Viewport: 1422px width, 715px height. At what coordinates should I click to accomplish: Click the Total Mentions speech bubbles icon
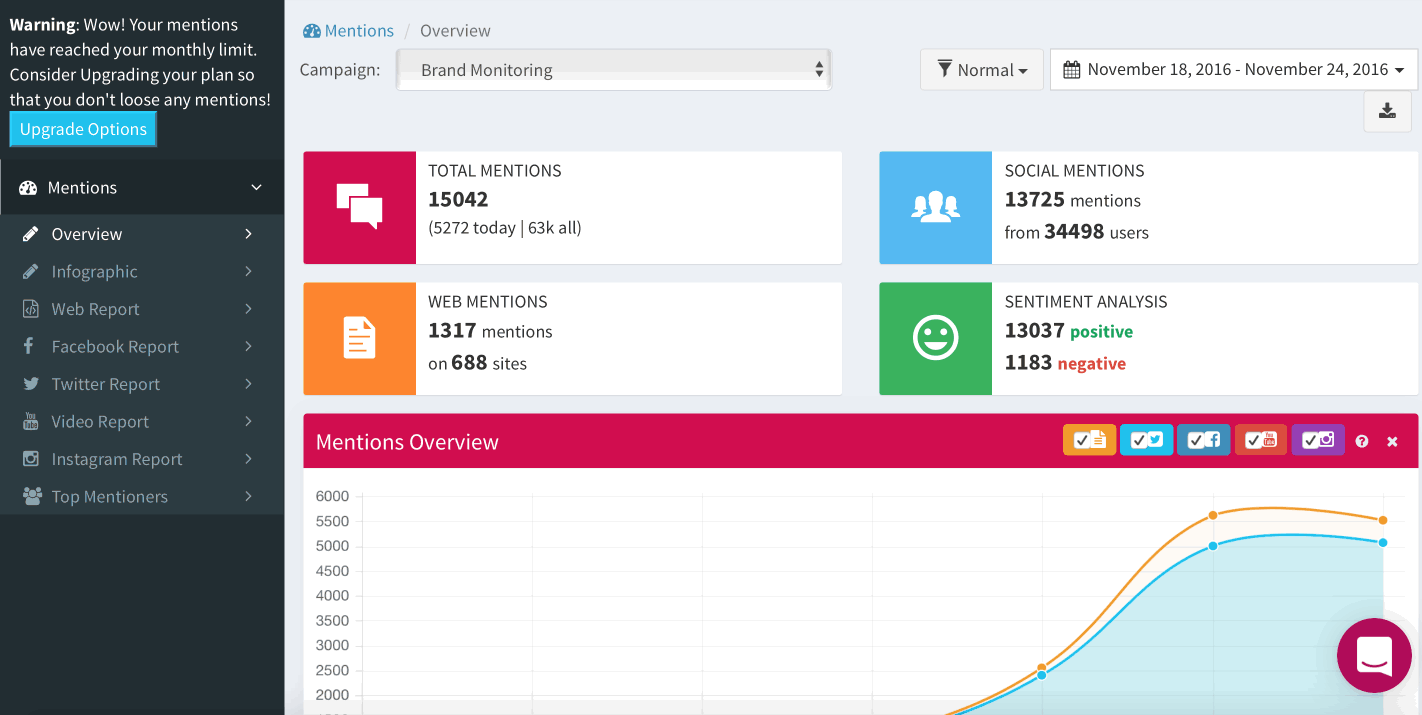pos(359,207)
